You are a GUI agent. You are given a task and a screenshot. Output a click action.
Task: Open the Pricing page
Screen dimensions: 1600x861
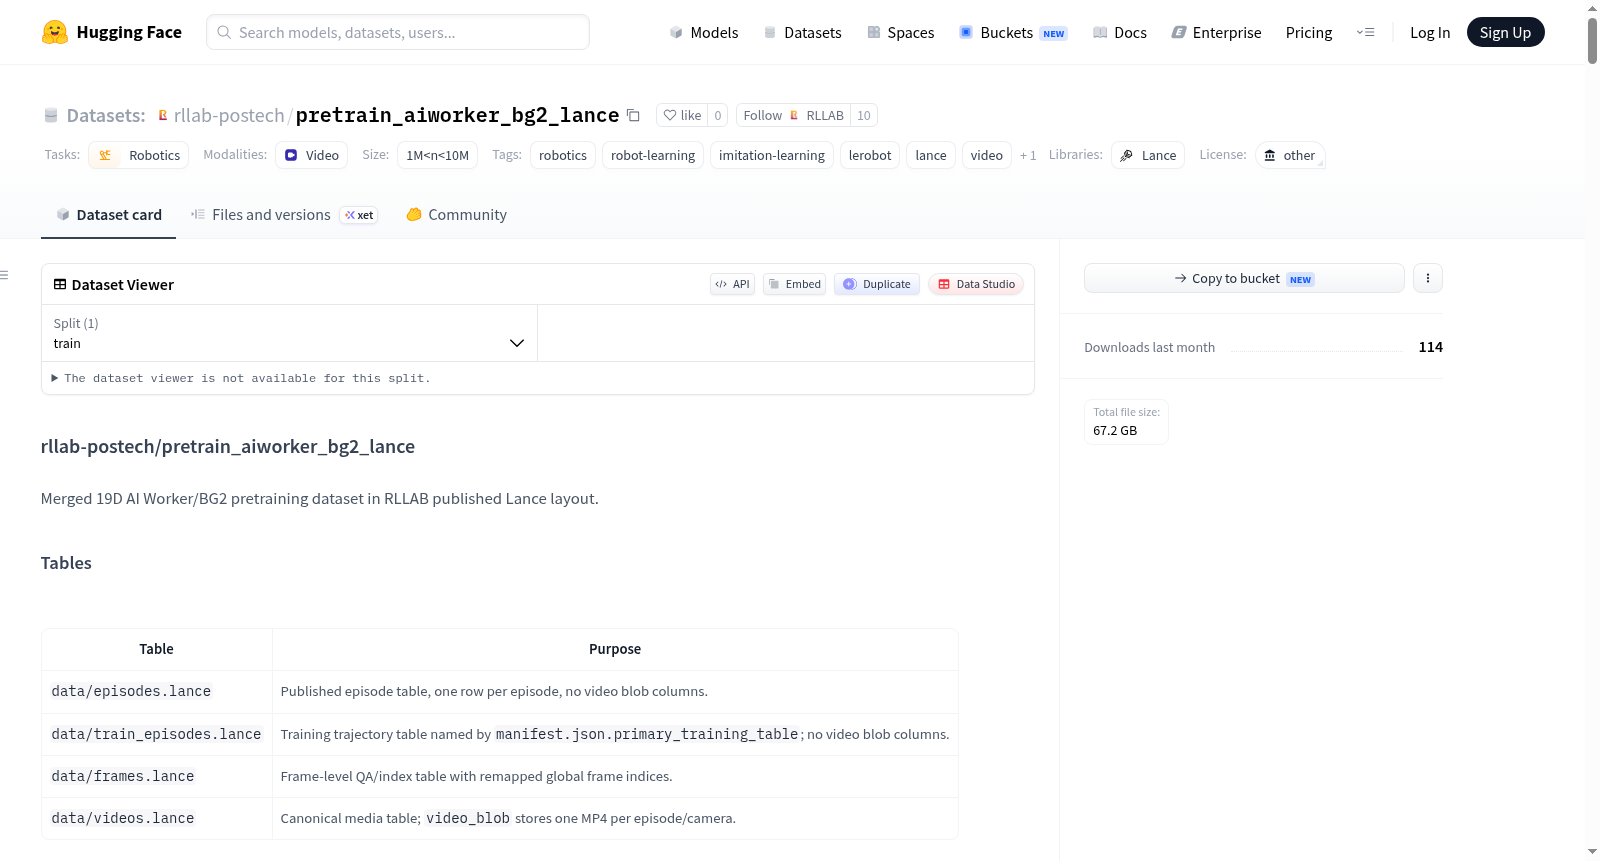click(1309, 32)
